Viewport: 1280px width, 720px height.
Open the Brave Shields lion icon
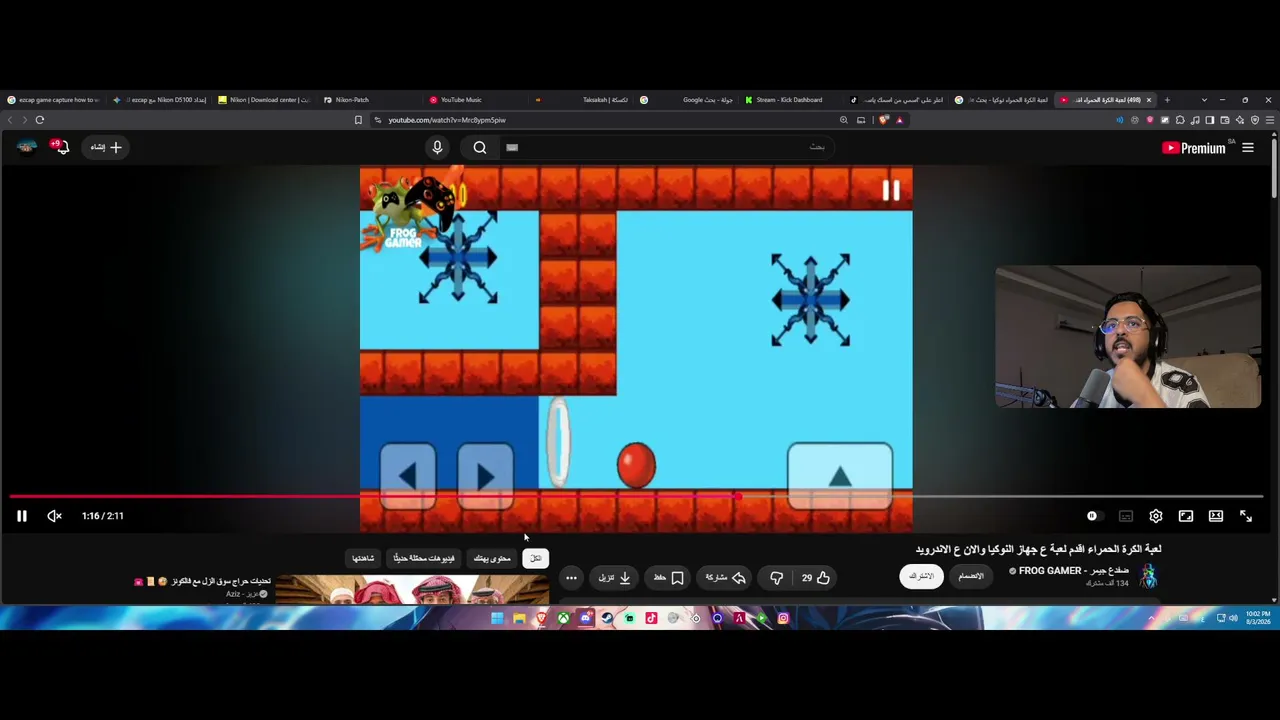884,120
